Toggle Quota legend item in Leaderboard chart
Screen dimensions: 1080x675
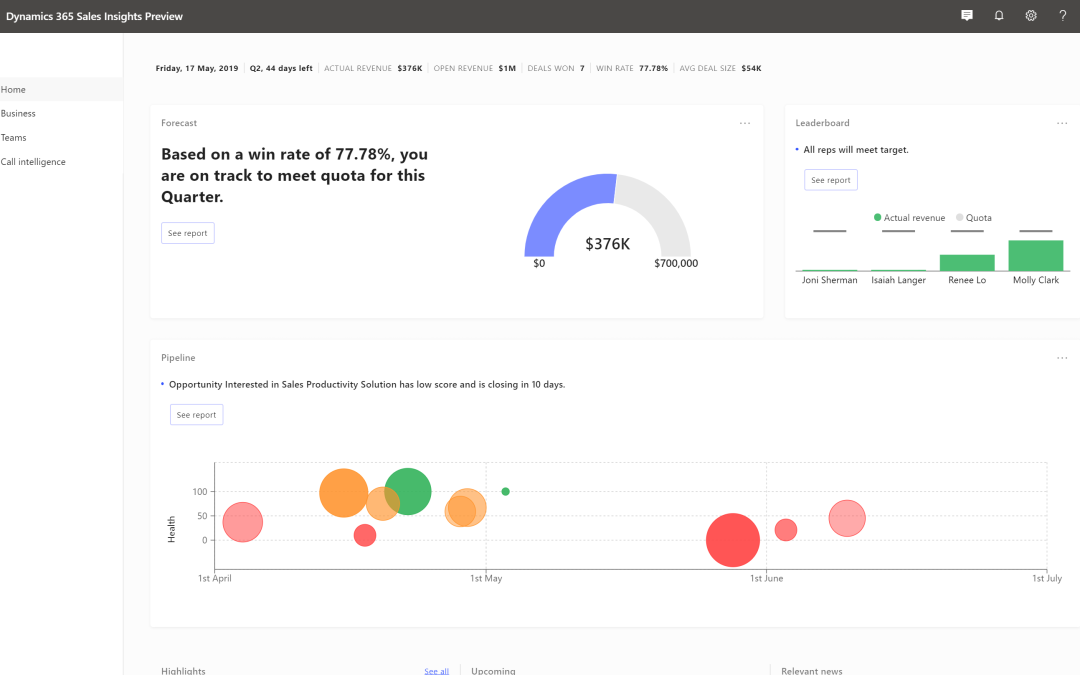tap(973, 218)
